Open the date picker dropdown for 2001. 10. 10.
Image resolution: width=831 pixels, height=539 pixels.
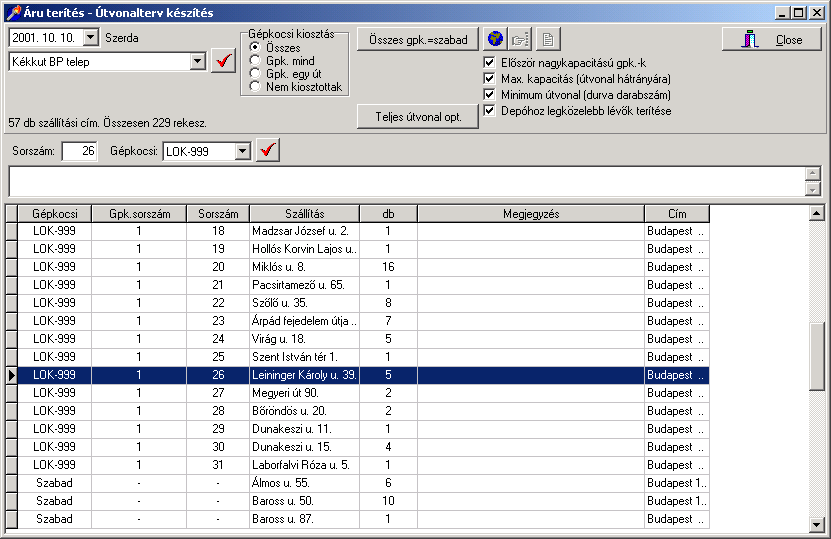pyautogui.click(x=91, y=38)
